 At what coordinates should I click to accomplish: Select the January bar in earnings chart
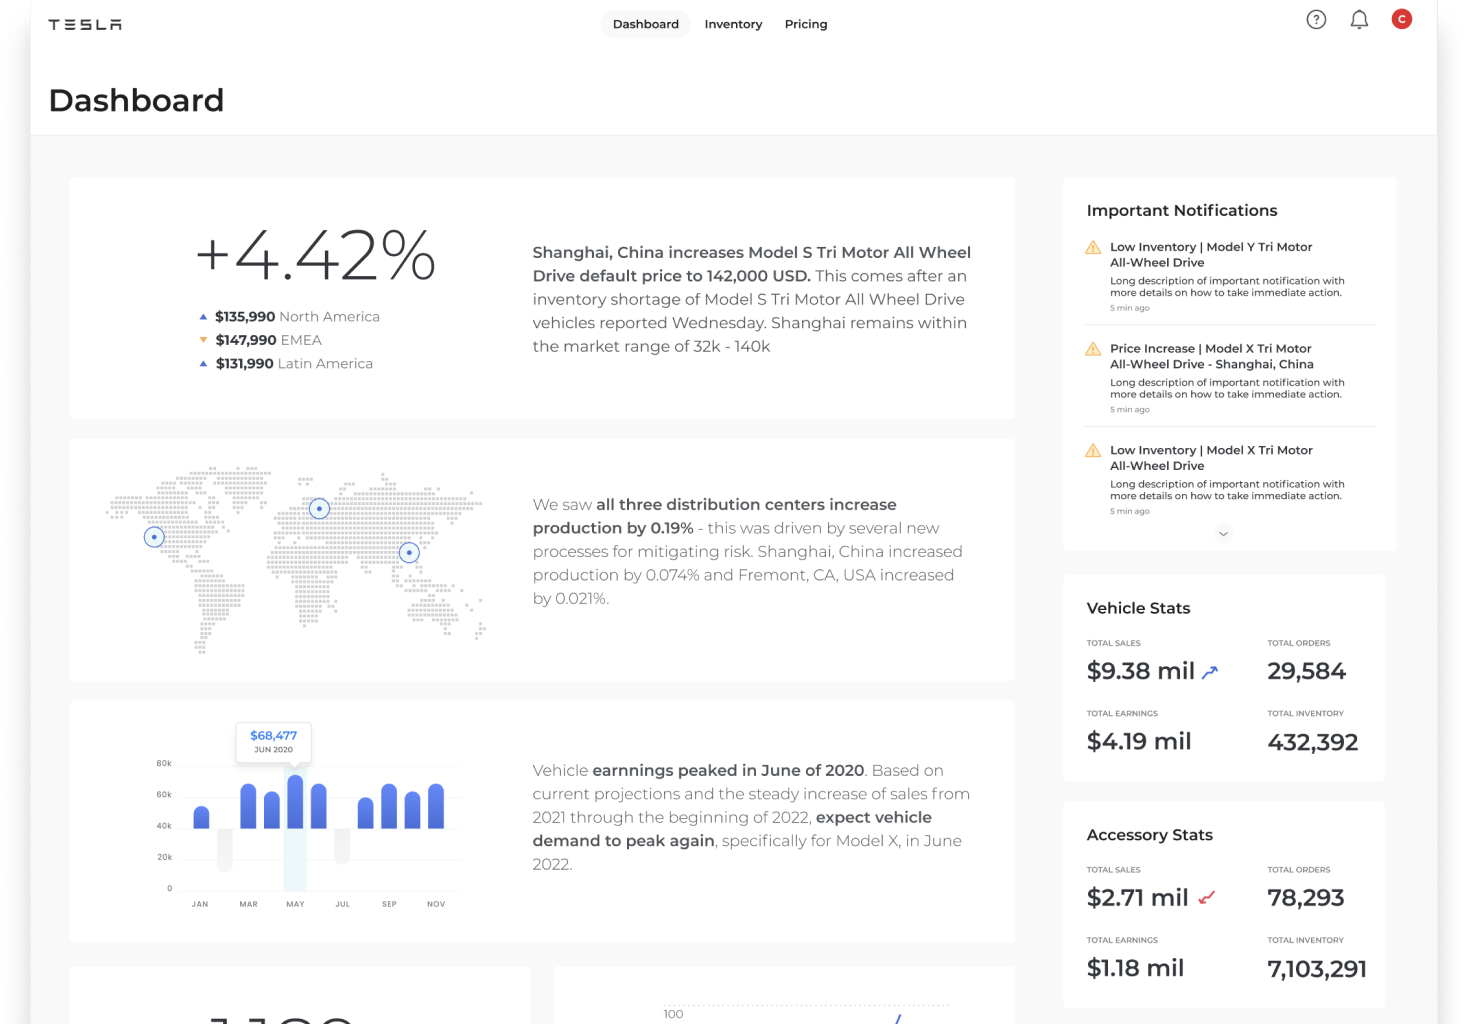point(201,817)
